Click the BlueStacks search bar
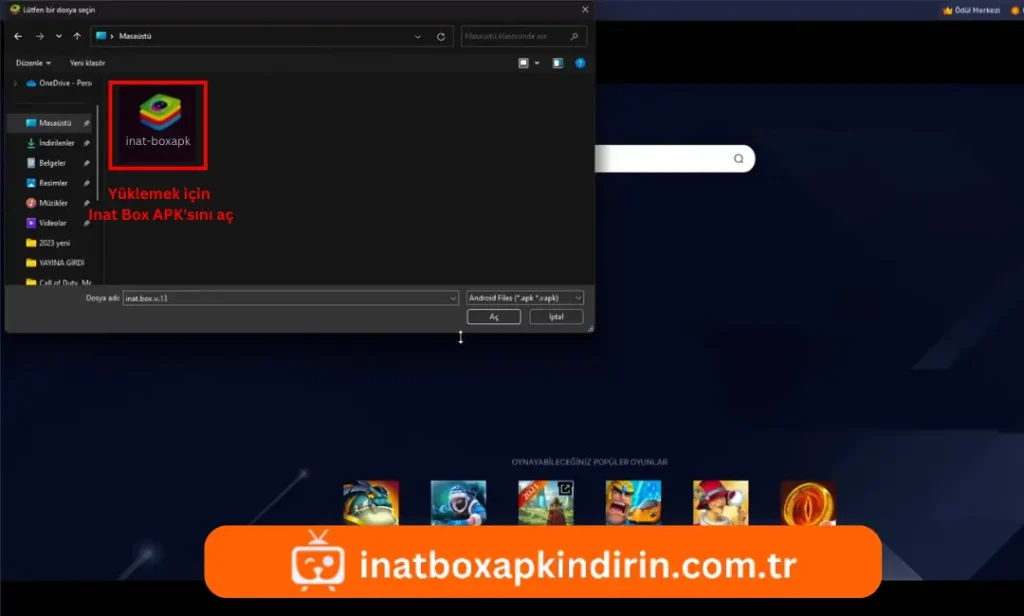1024x616 pixels. click(x=675, y=159)
